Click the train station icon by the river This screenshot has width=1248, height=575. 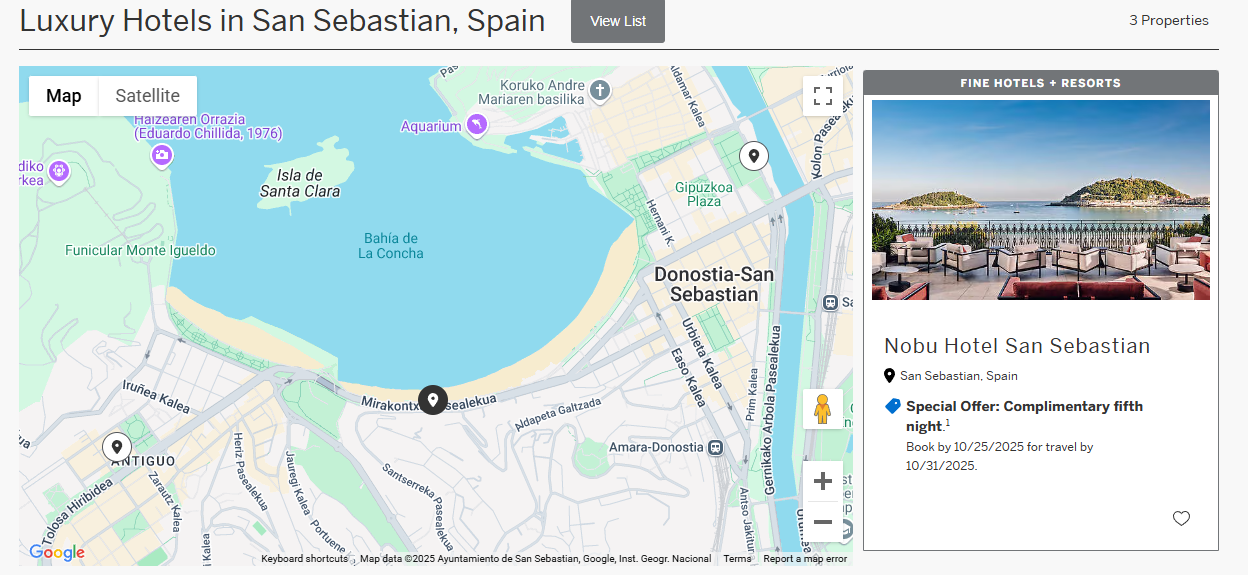[829, 302]
